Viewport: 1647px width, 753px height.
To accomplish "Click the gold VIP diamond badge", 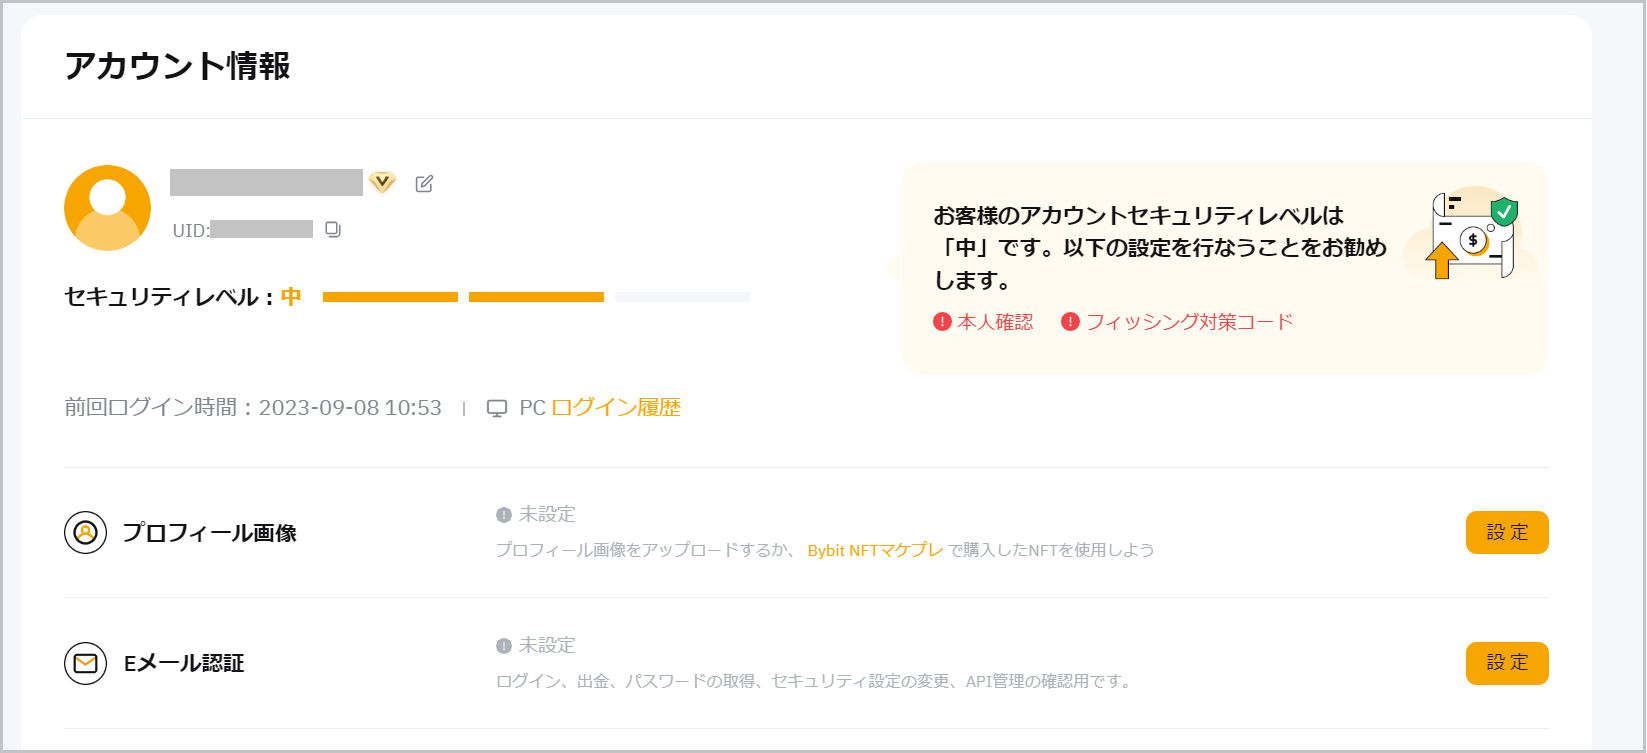I will pyautogui.click(x=382, y=182).
